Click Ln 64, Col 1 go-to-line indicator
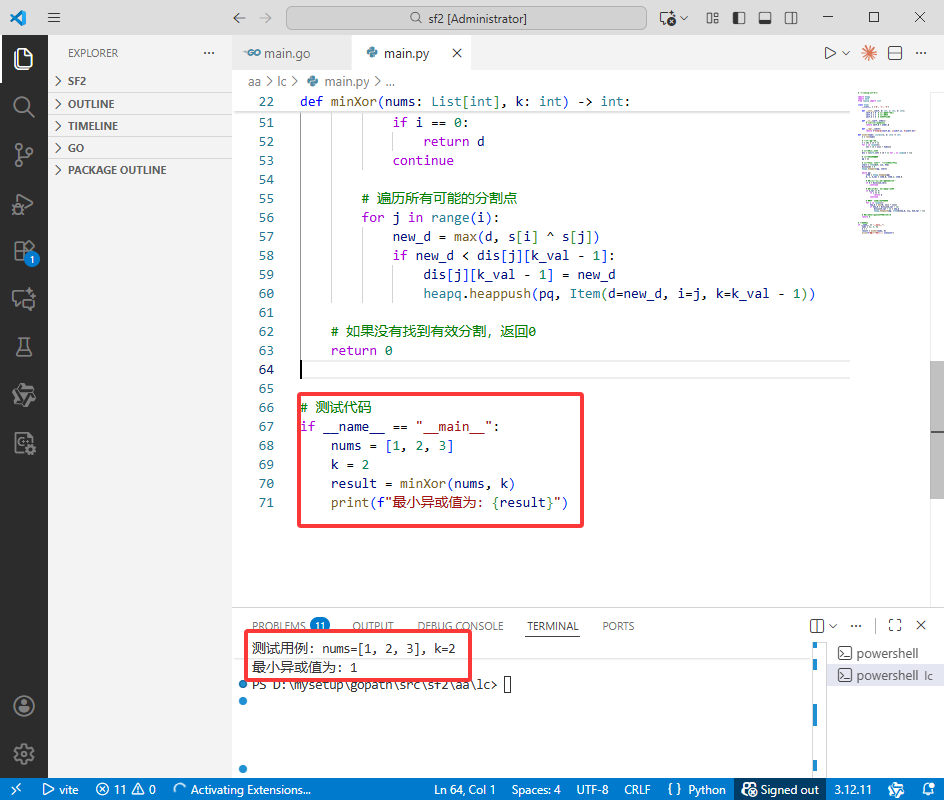Image resolution: width=944 pixels, height=800 pixels. coord(465,789)
